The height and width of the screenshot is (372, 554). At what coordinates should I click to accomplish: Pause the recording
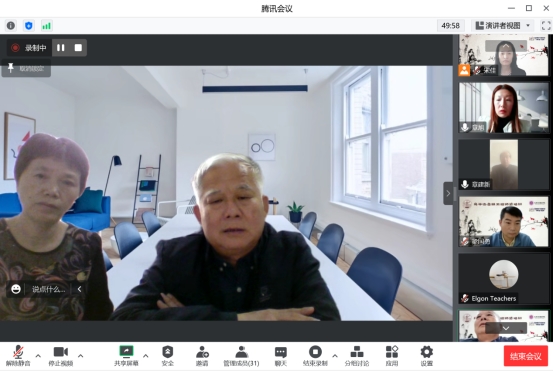click(x=61, y=48)
